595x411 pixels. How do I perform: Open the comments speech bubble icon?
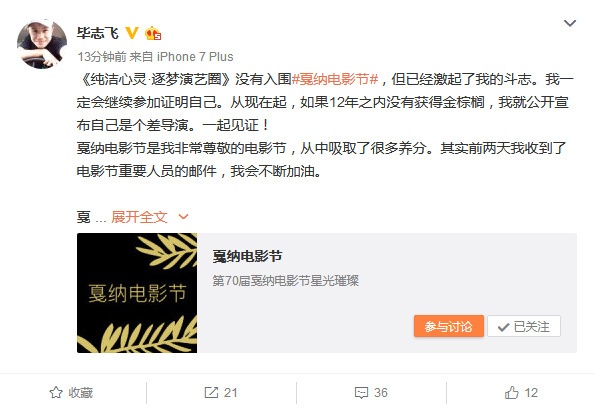point(361,393)
